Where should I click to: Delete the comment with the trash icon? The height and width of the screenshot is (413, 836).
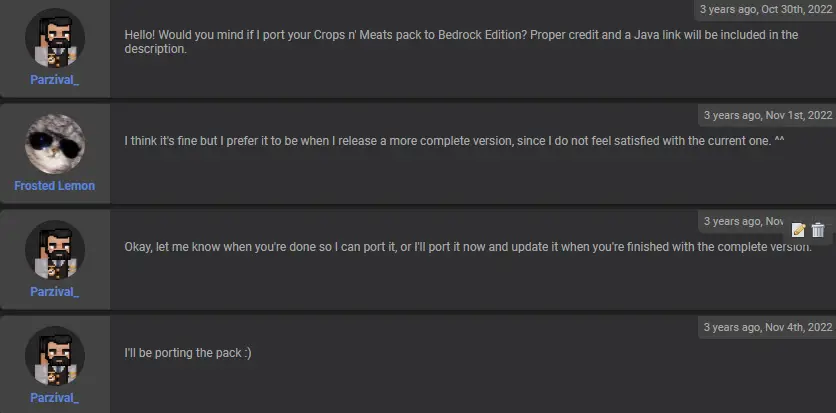[x=818, y=231]
